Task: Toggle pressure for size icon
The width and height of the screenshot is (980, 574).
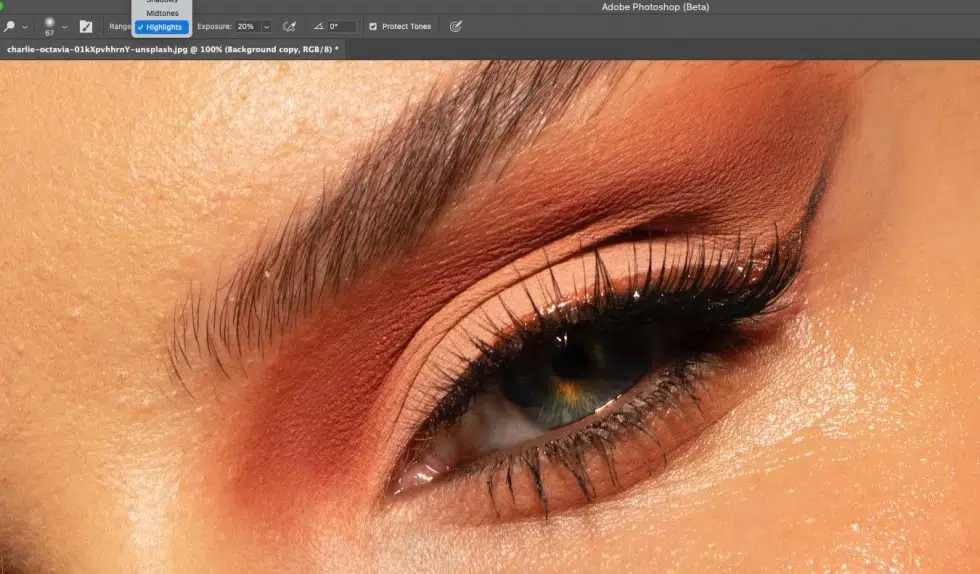Action: pyautogui.click(x=456, y=26)
